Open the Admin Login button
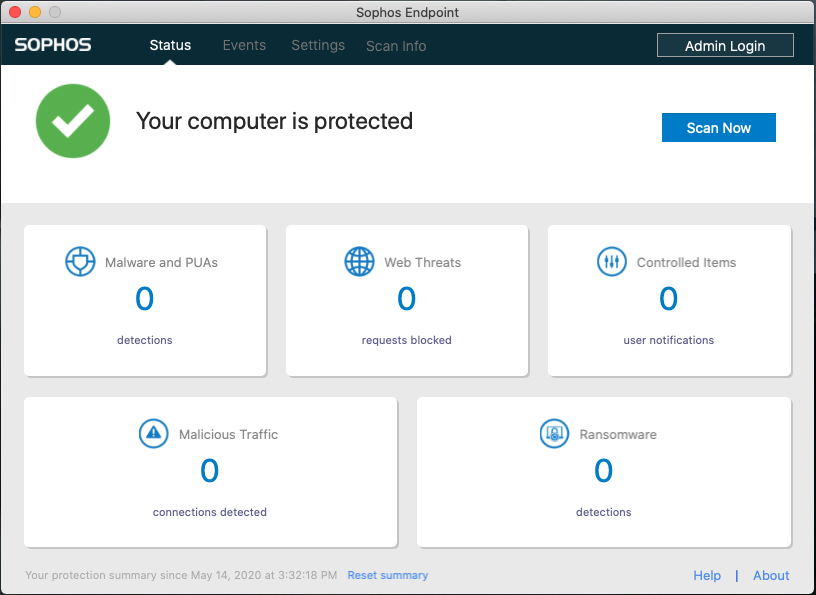This screenshot has width=816, height=595. (725, 46)
